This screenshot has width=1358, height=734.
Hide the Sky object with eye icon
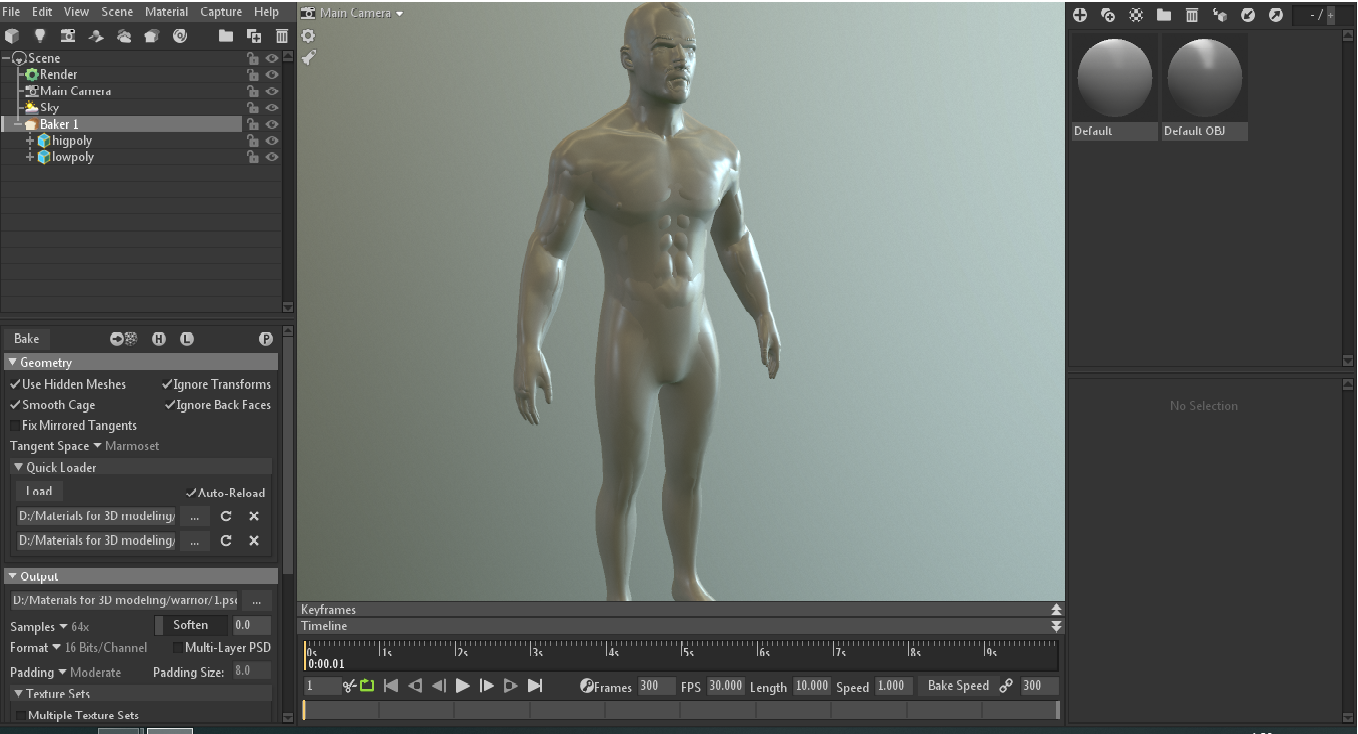[271, 108]
